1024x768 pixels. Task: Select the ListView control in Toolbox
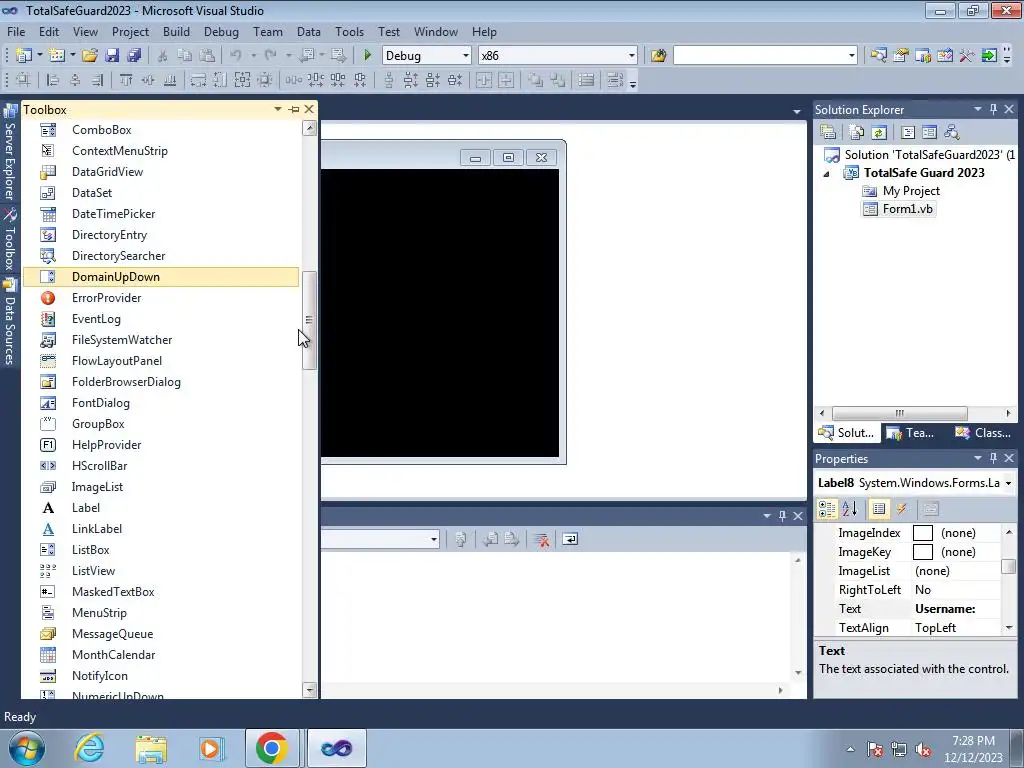tap(161, 571)
